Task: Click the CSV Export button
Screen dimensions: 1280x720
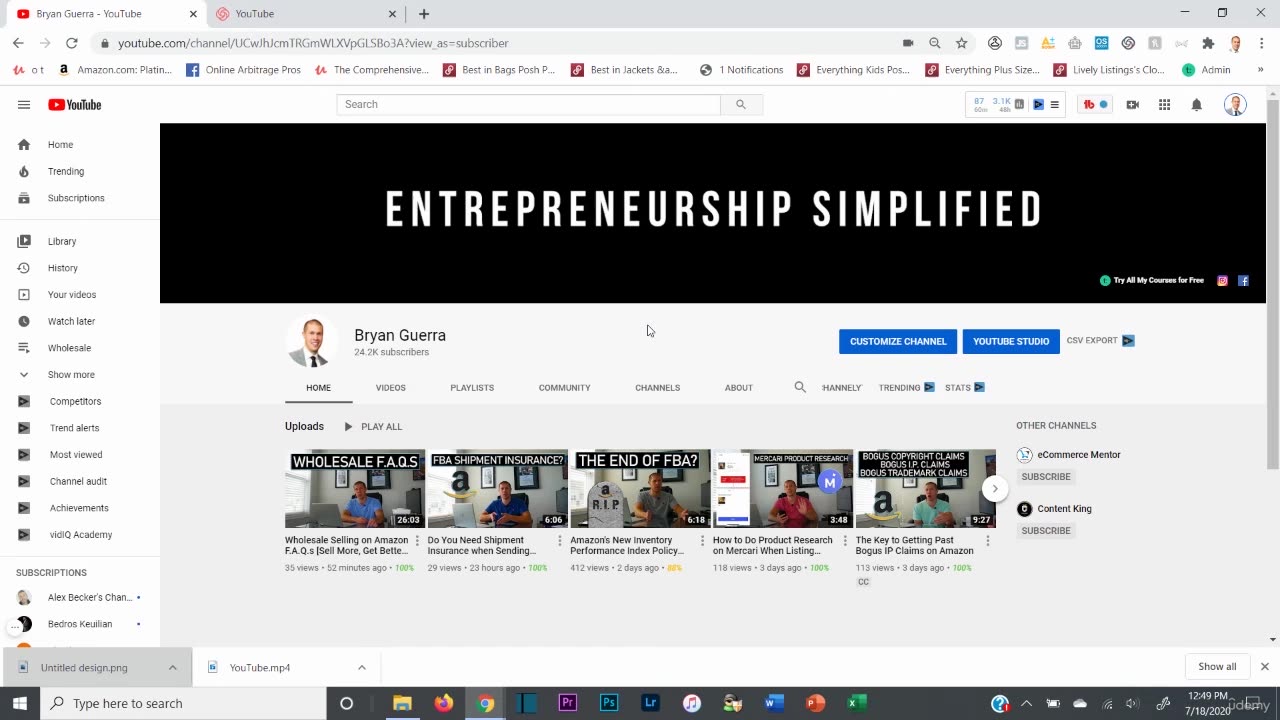Action: 1100,341
